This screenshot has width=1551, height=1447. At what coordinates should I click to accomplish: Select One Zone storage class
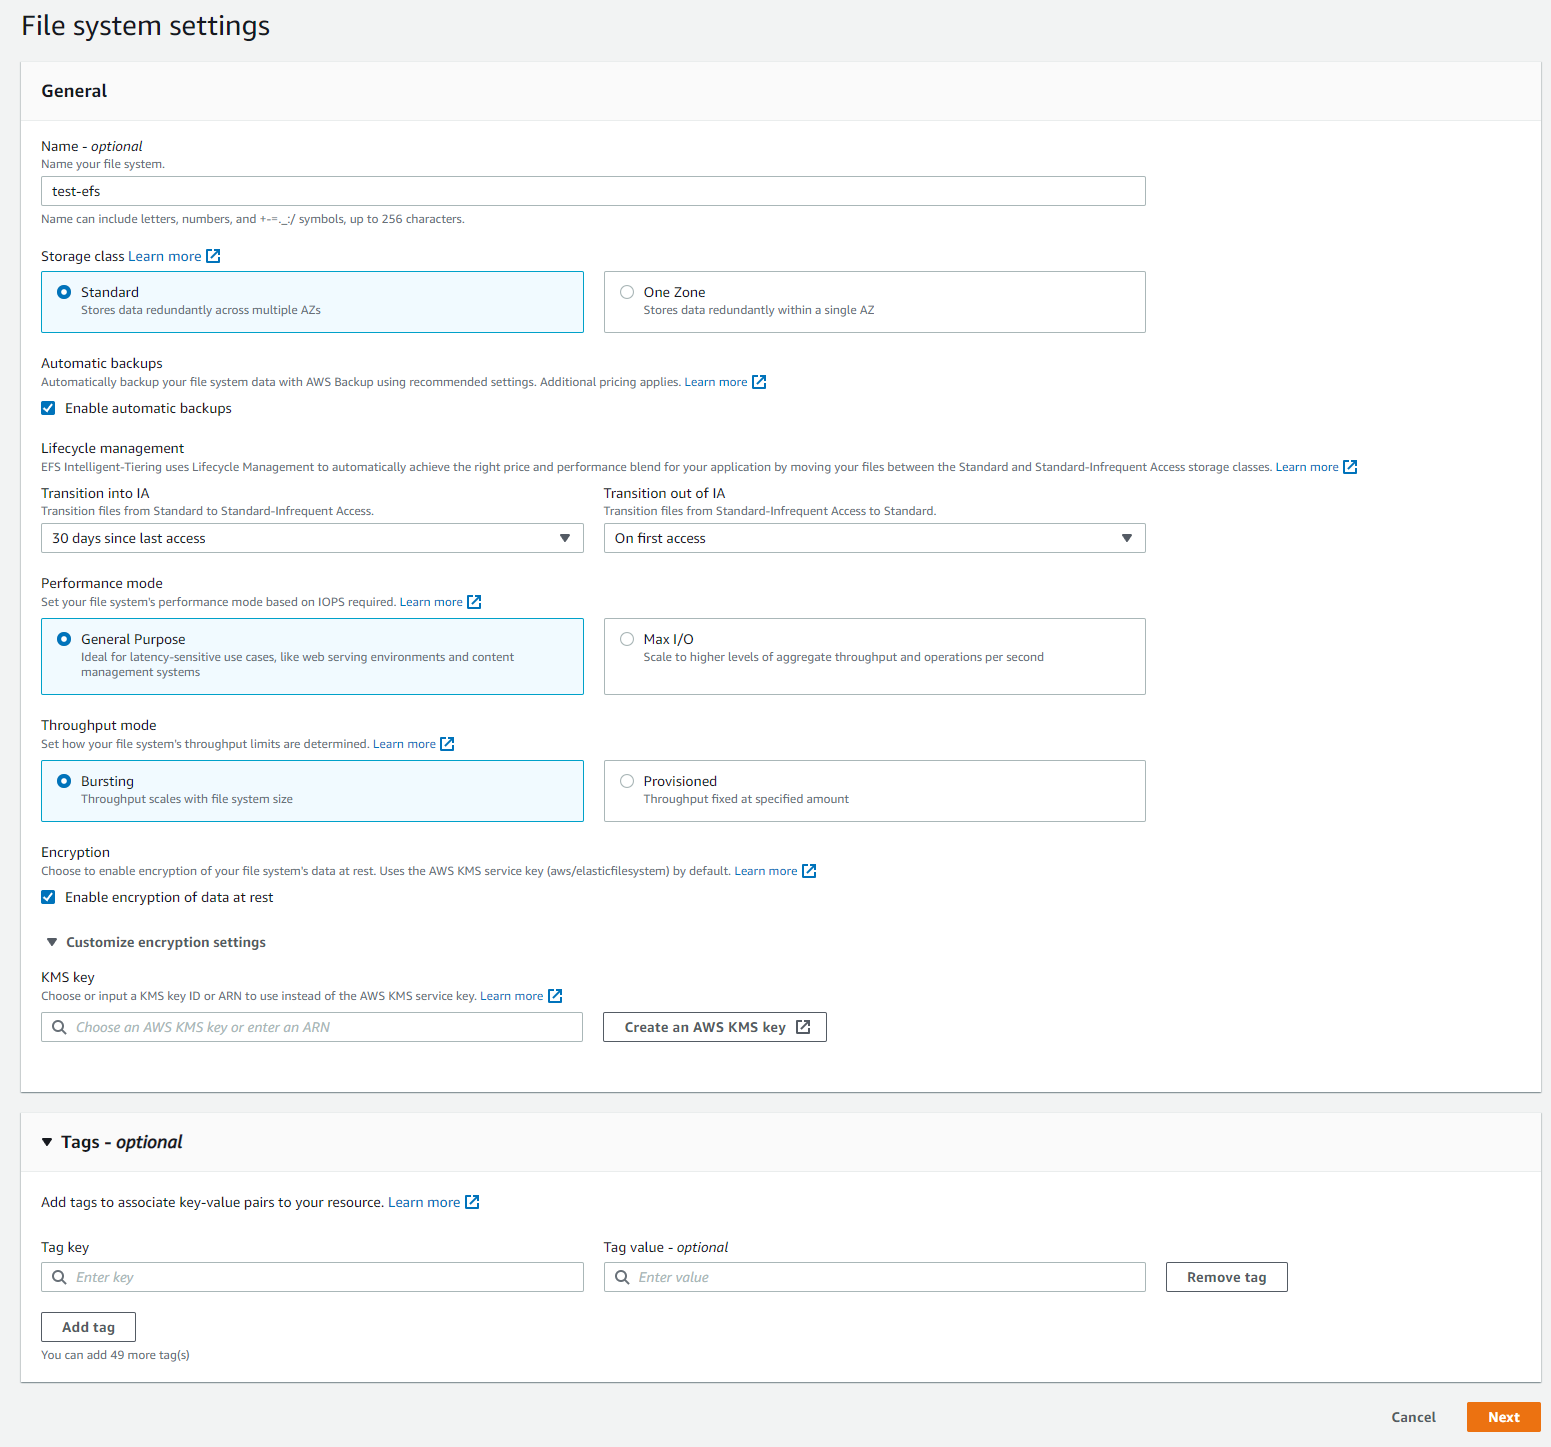click(627, 291)
